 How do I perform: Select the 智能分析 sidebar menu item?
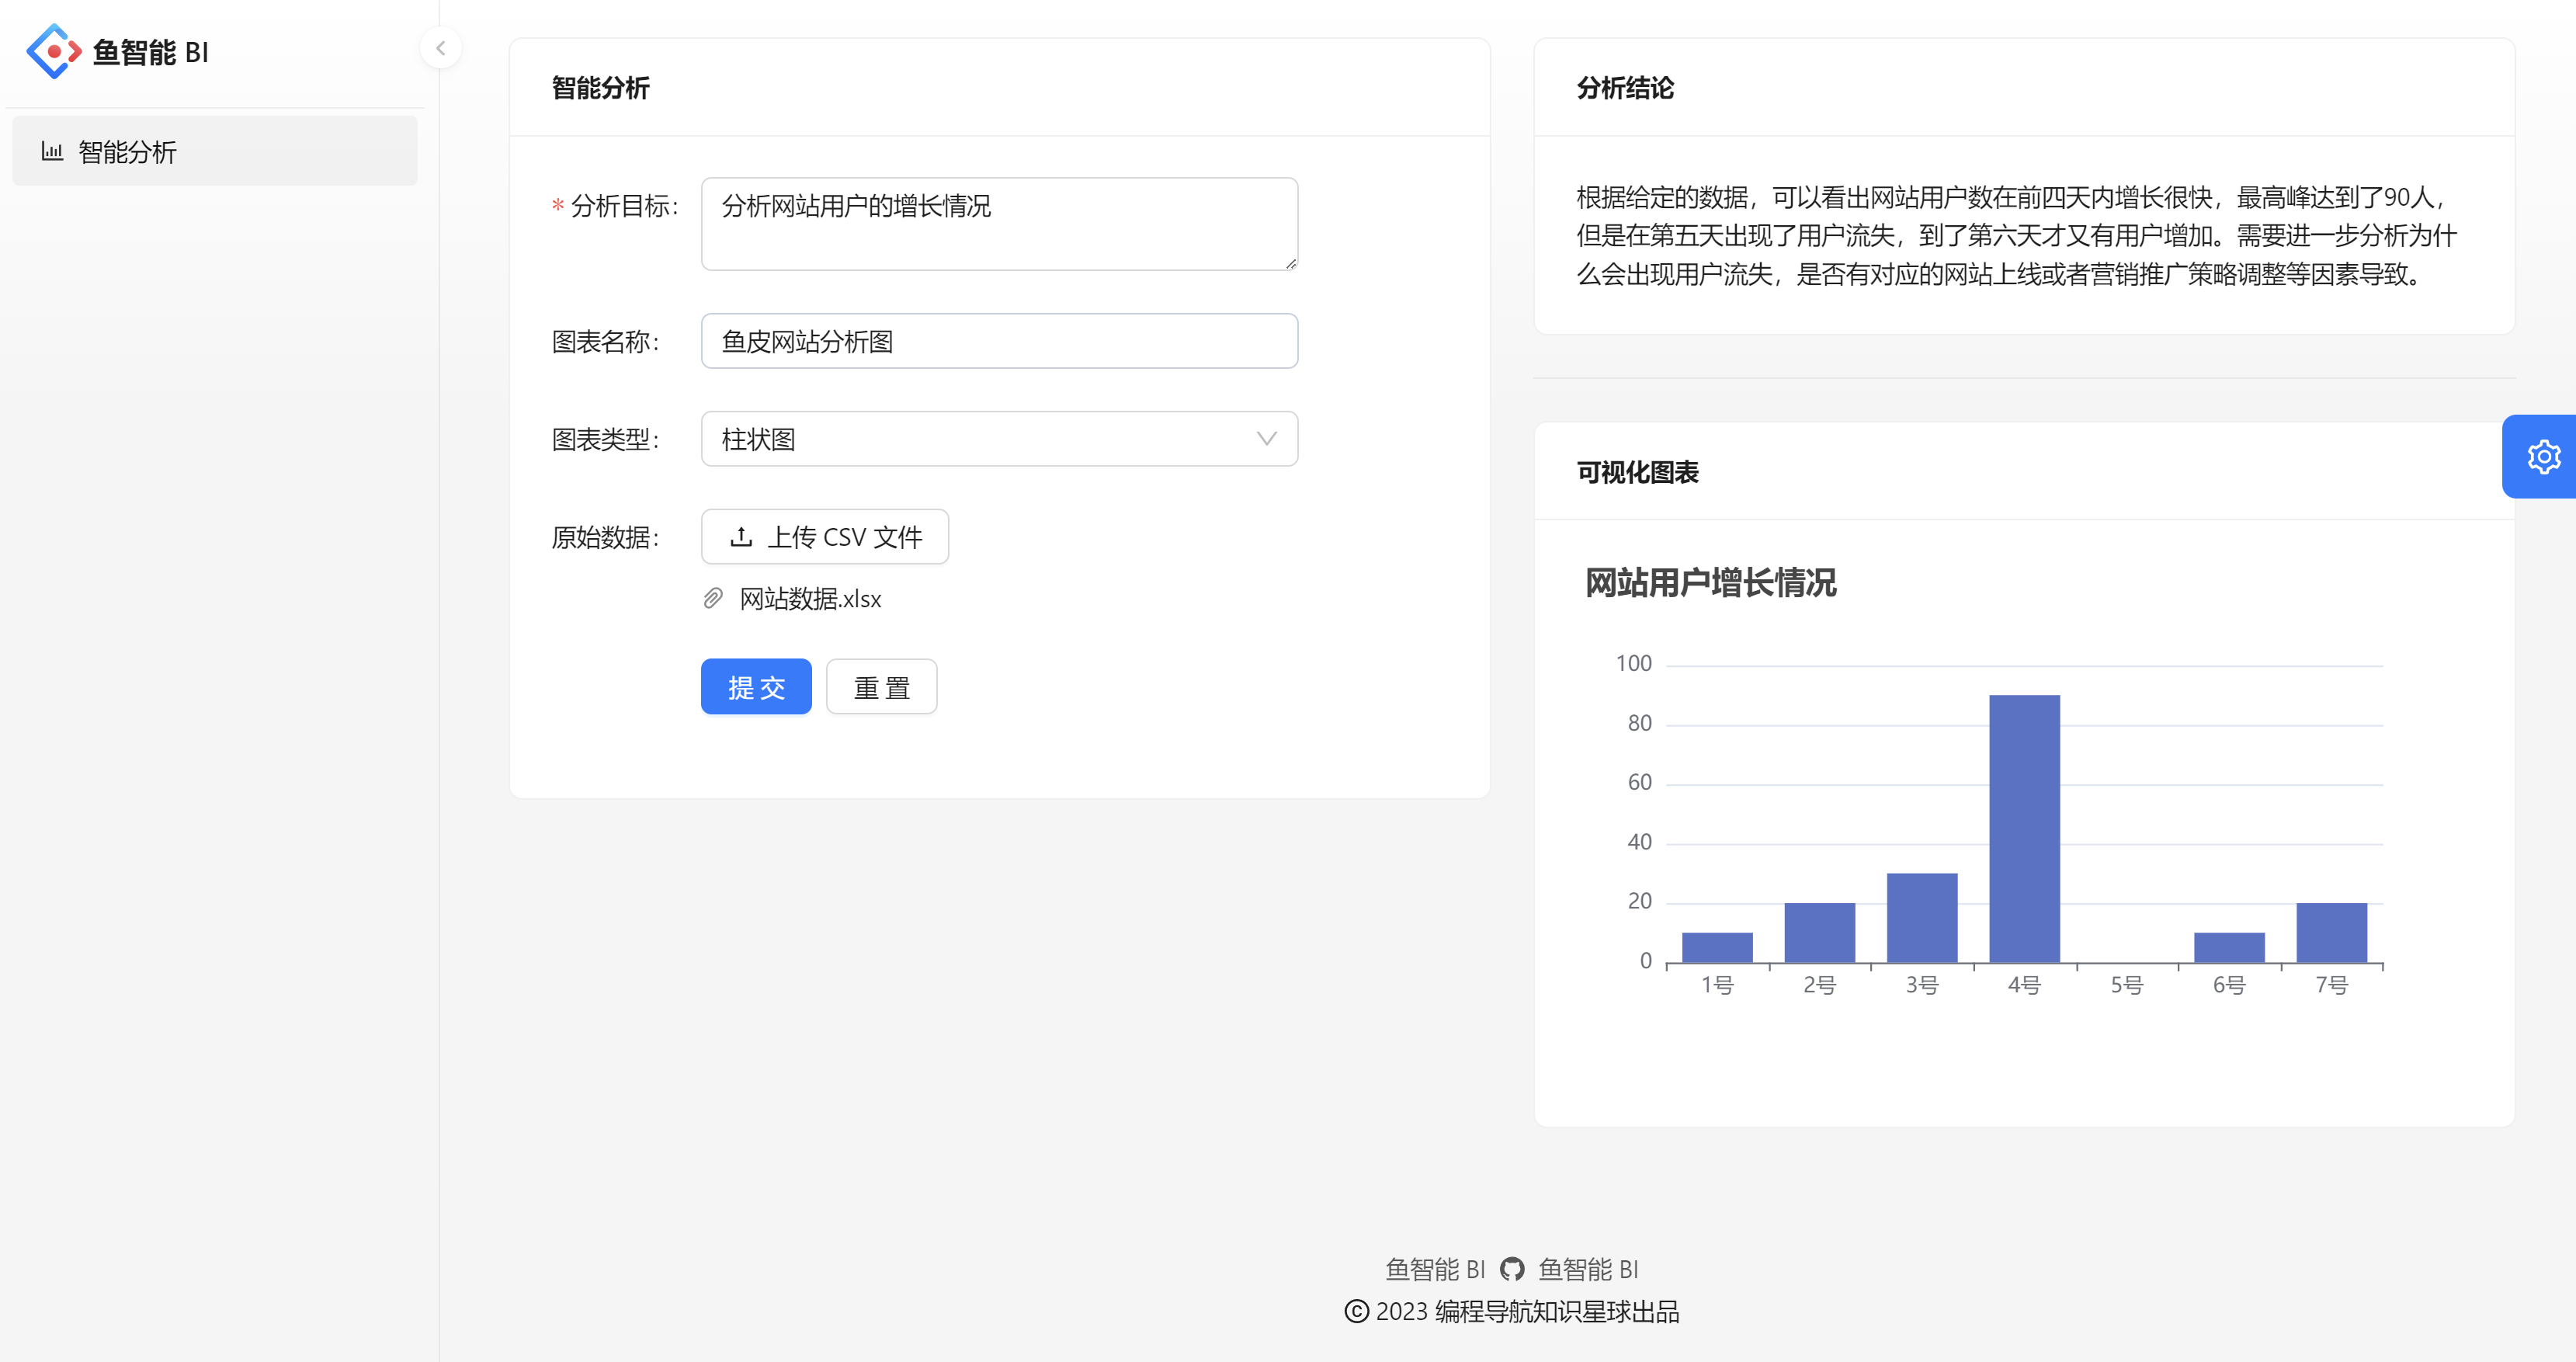(214, 152)
